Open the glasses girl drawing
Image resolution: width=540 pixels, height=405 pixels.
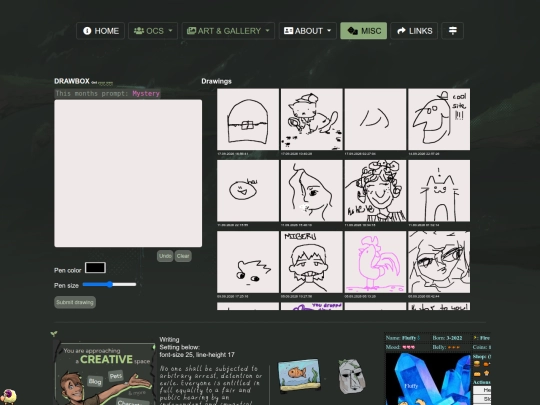[439, 262]
